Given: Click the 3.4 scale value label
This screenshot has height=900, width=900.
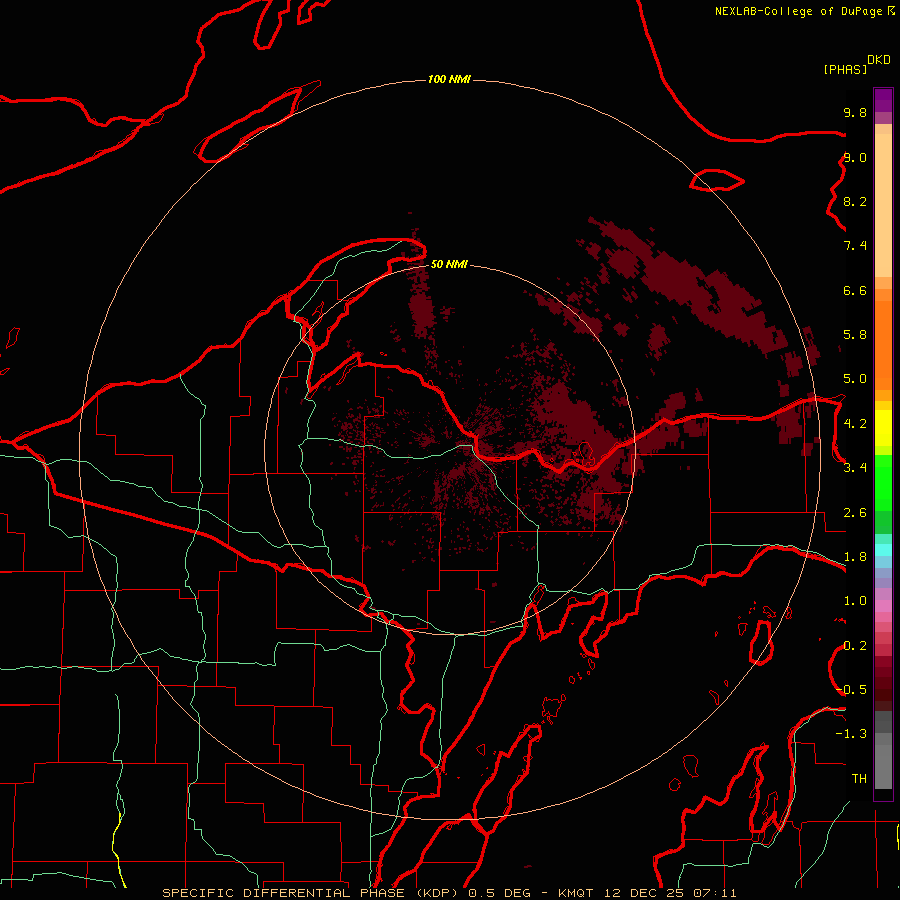Looking at the screenshot, I should click(855, 468).
